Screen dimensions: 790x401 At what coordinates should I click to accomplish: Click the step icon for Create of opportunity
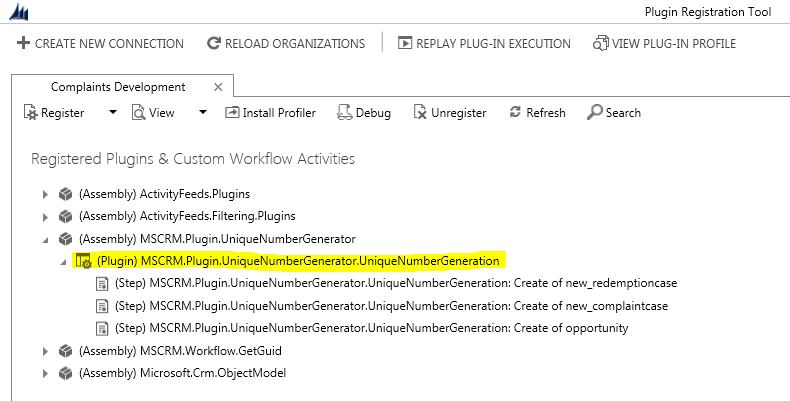tap(102, 328)
